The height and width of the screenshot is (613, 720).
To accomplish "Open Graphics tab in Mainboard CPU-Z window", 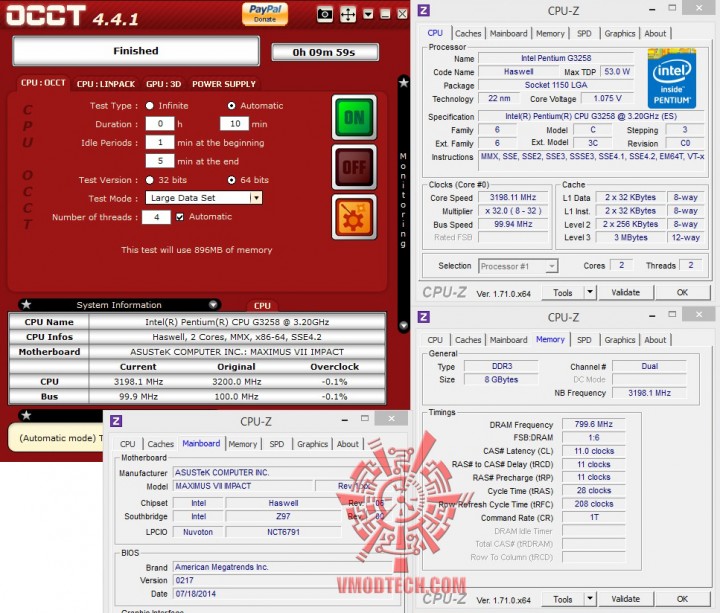I will pos(312,444).
